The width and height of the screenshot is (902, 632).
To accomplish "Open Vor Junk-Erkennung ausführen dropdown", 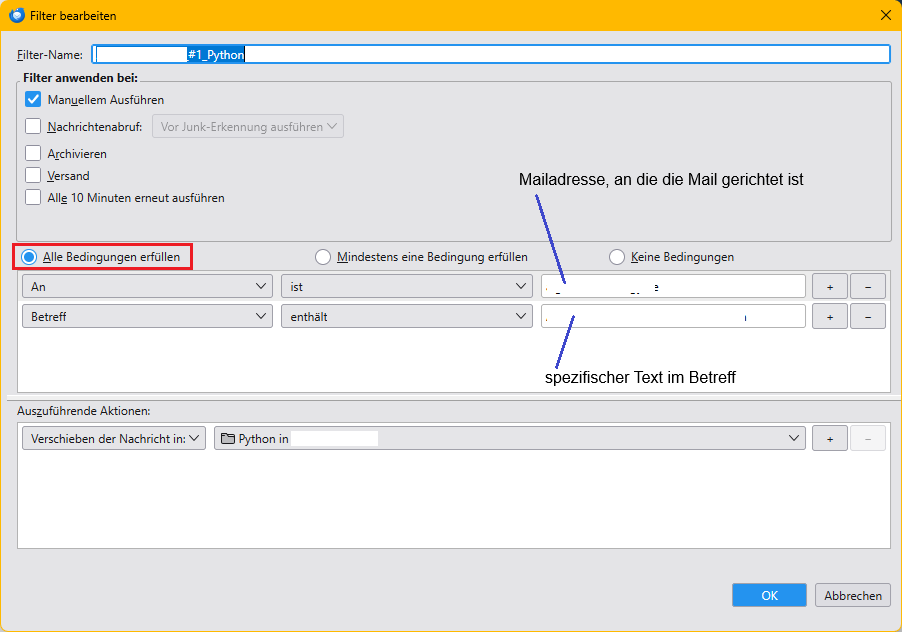I will click(x=248, y=127).
